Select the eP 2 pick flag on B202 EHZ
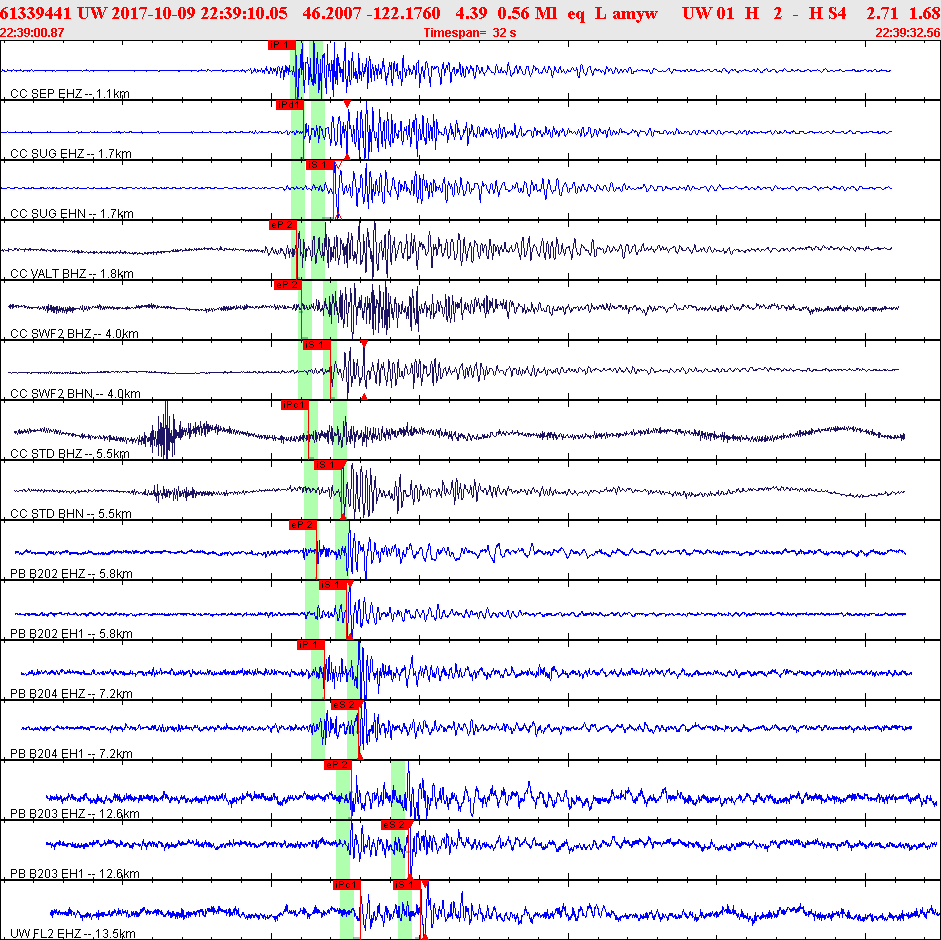 tap(302, 525)
